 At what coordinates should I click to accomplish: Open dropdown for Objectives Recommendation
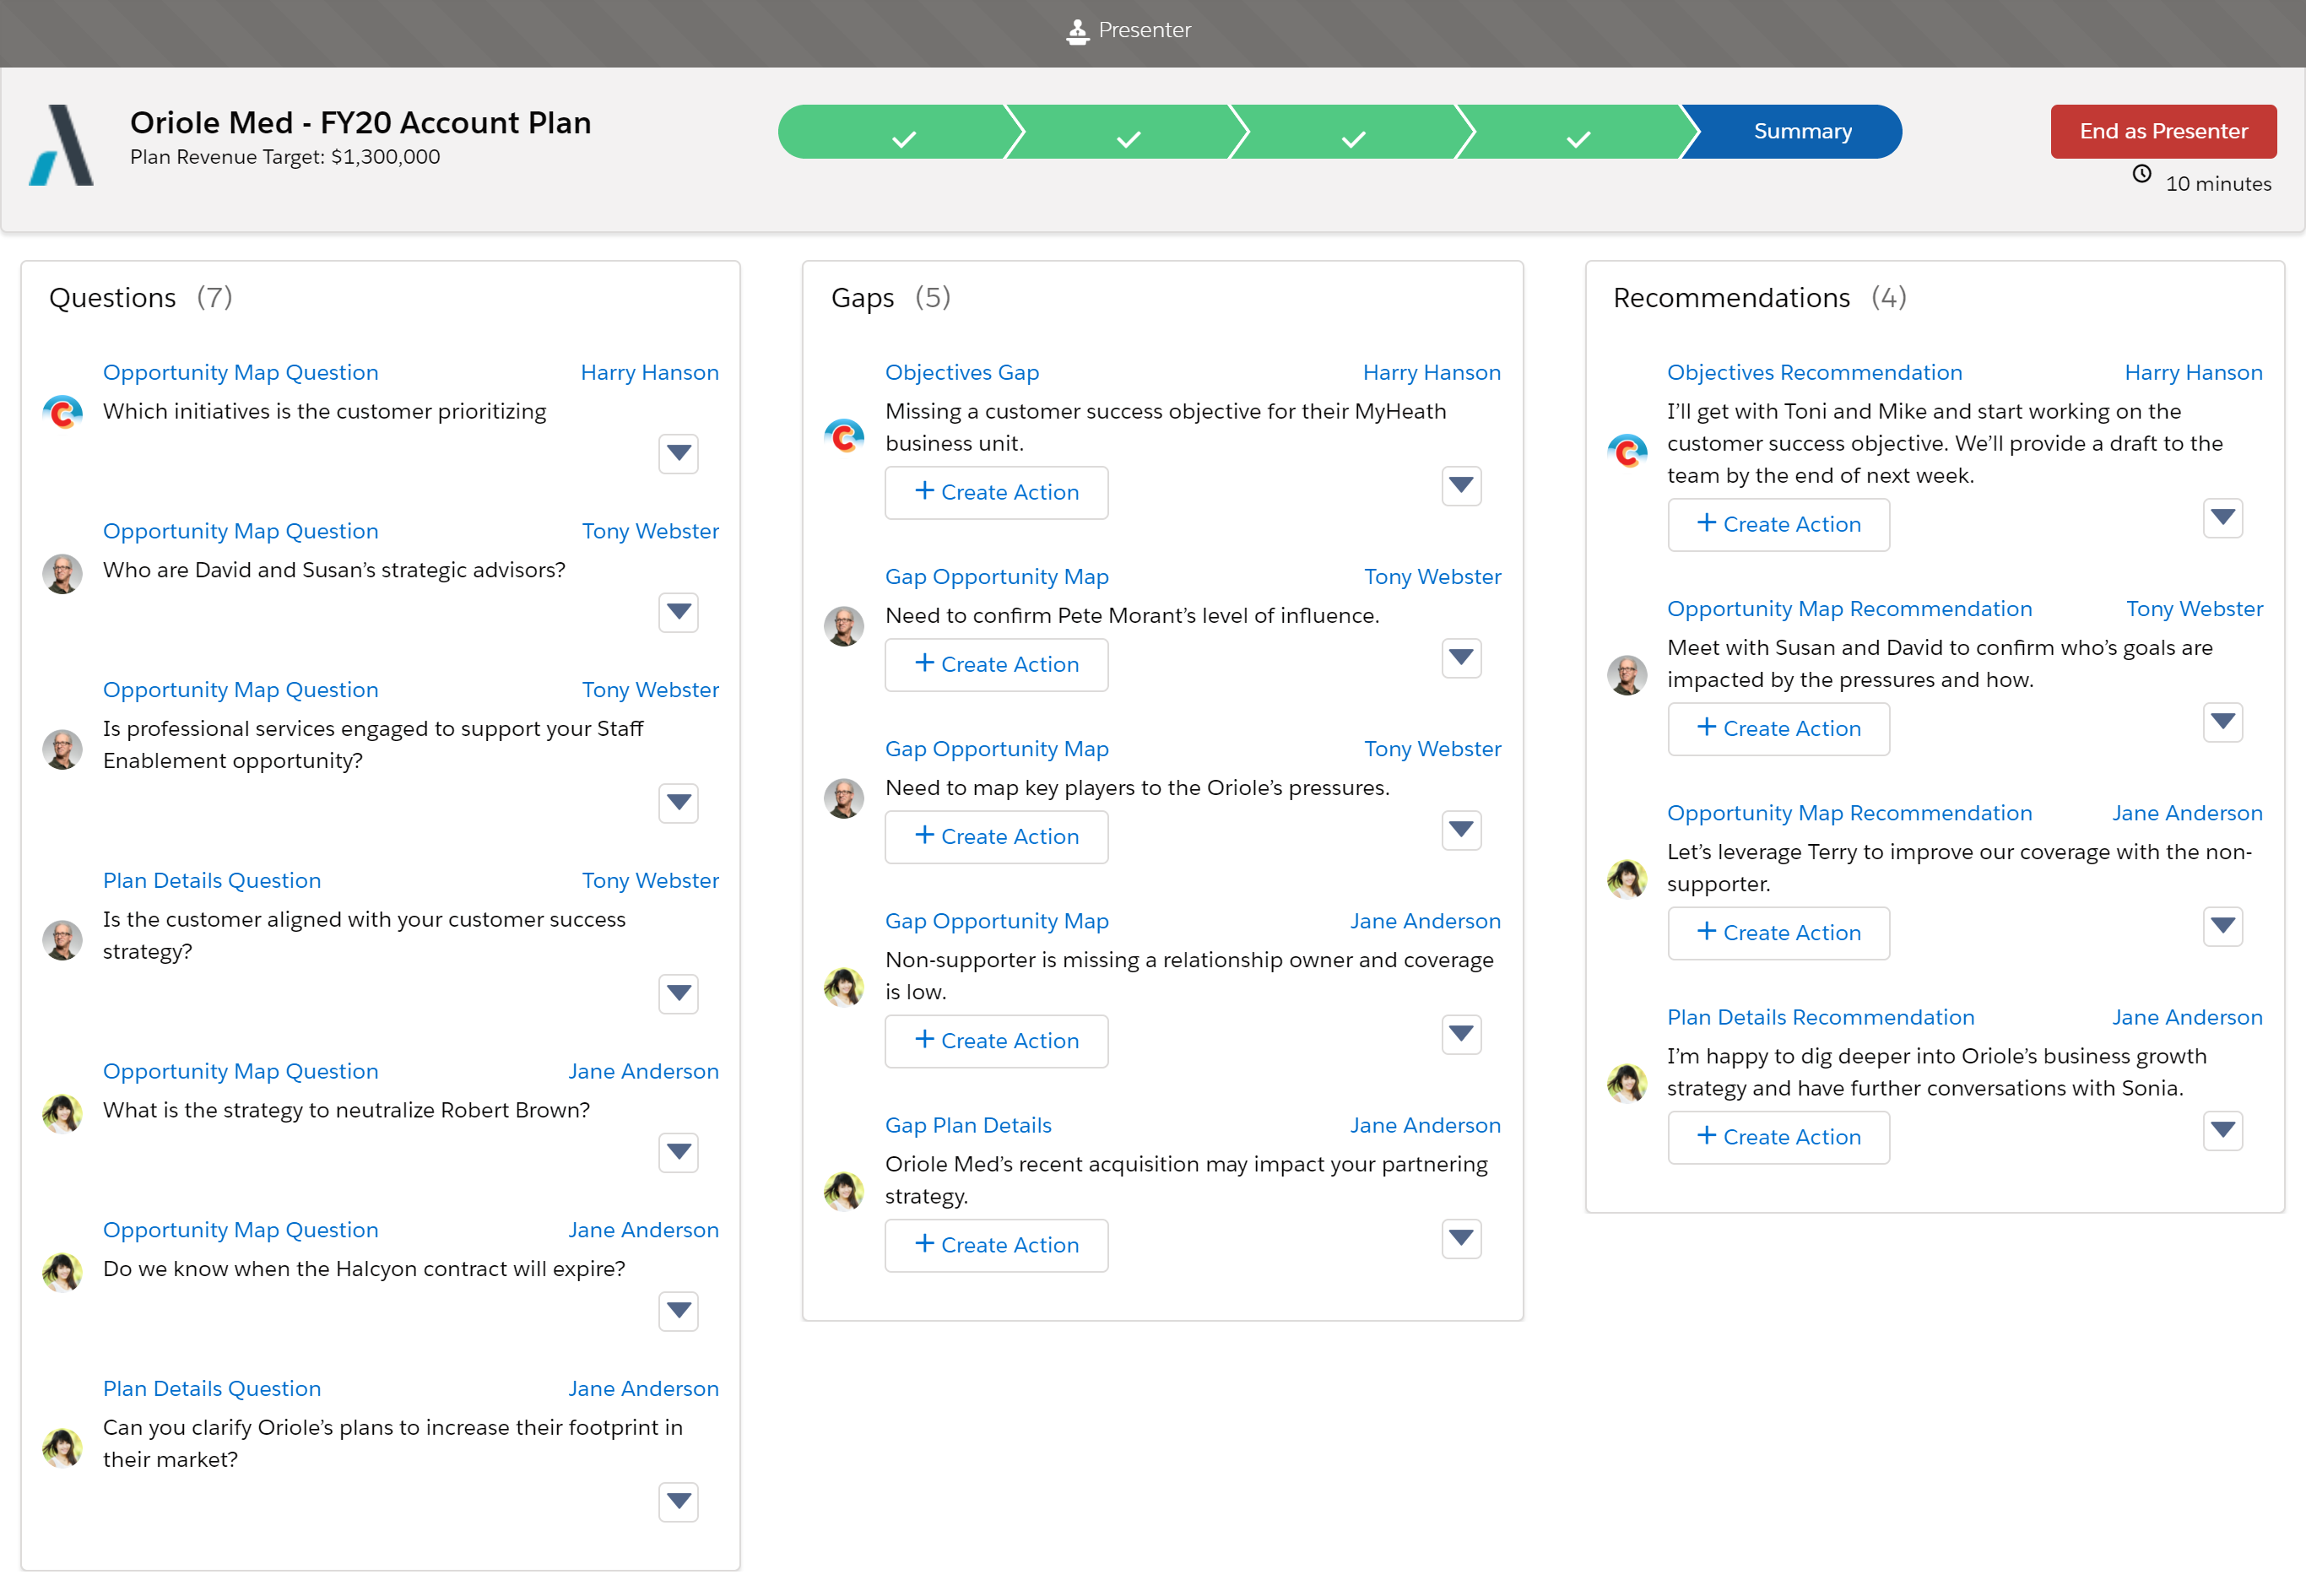2223,518
